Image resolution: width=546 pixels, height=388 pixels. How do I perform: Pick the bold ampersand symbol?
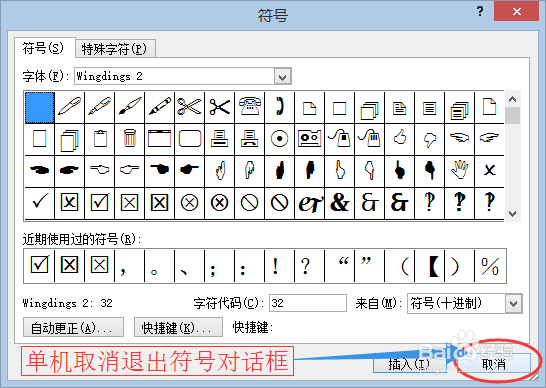tap(340, 203)
